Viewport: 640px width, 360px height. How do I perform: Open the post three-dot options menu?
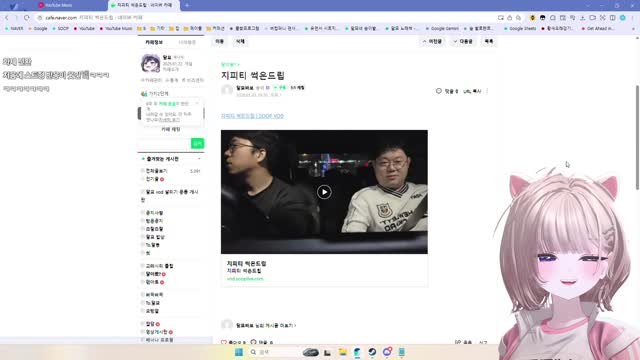(487, 91)
